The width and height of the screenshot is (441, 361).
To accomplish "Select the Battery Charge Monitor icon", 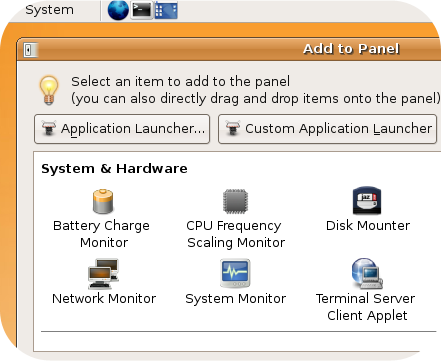I will pyautogui.click(x=103, y=201).
